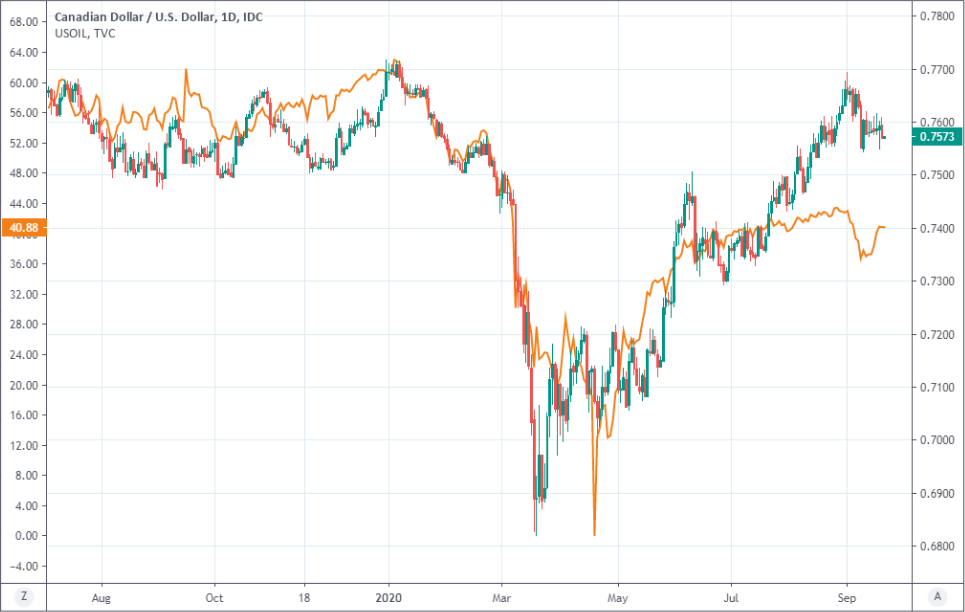
Task: Click the orange 40.88 price label
Action: pyautogui.click(x=22, y=228)
